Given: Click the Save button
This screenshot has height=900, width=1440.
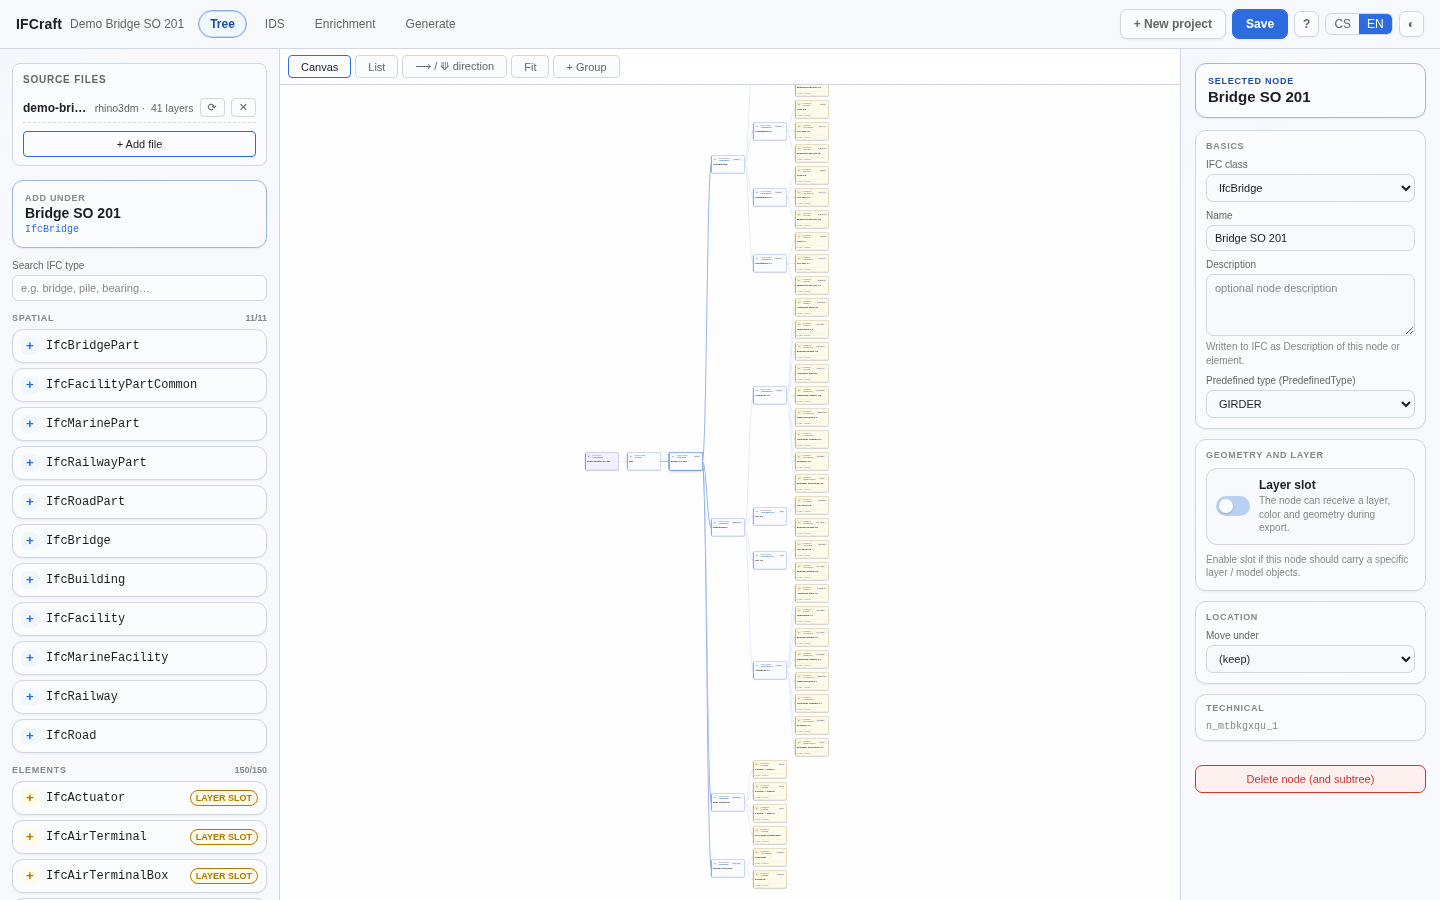Looking at the screenshot, I should click(x=1260, y=24).
